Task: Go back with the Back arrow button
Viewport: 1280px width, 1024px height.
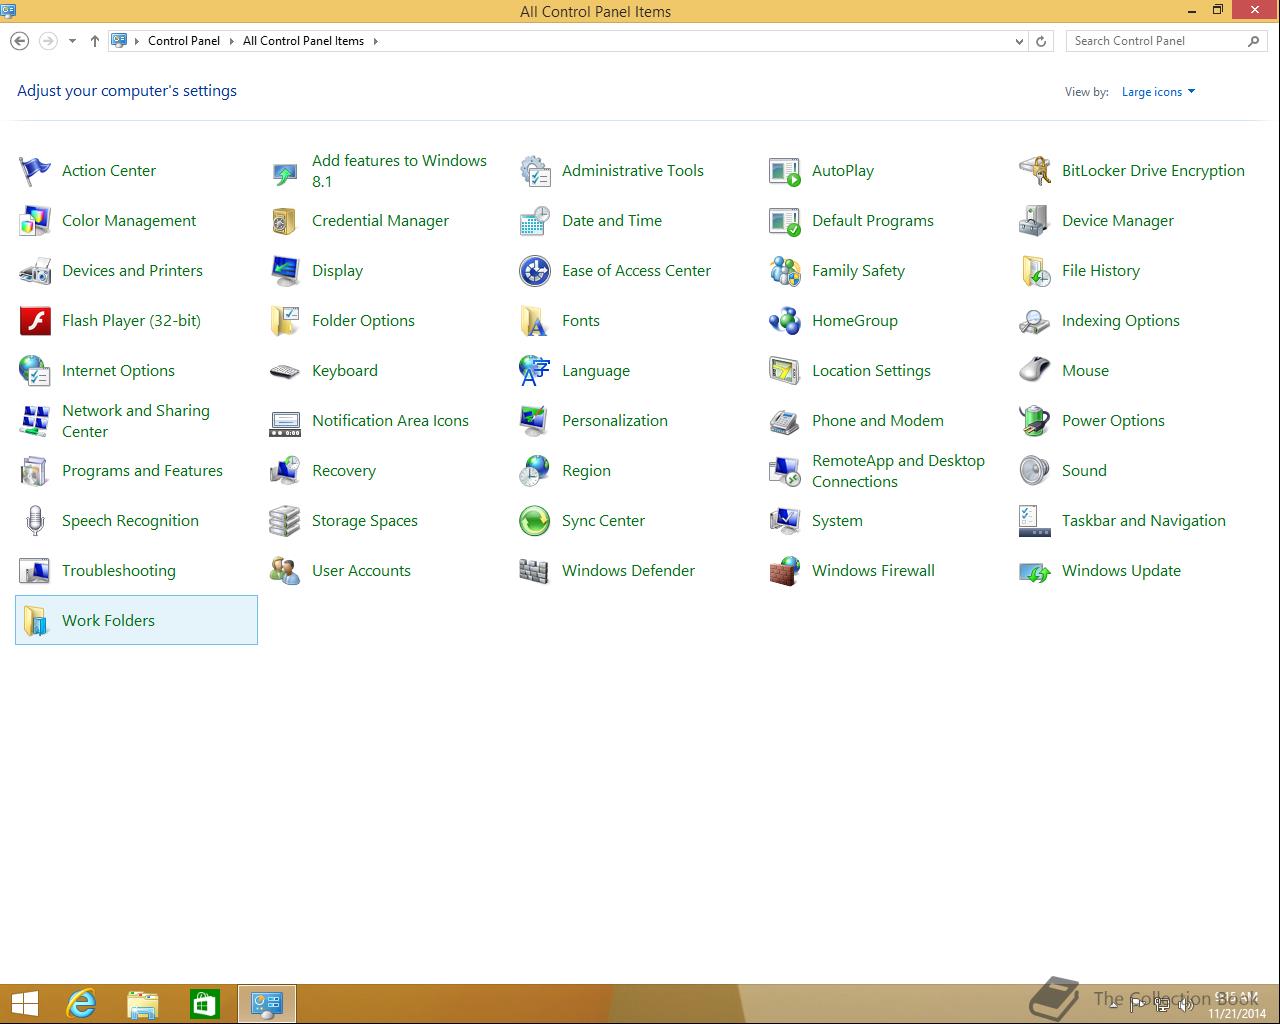Action: [19, 41]
